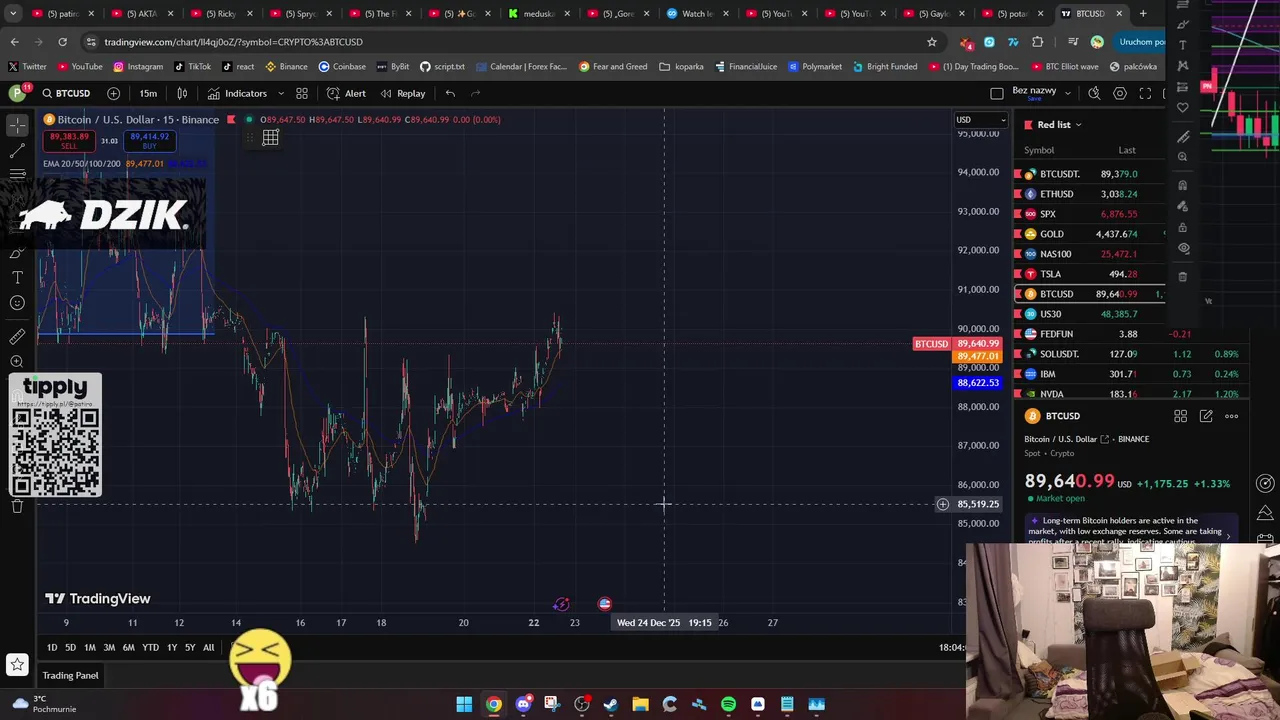Toggle magnet mode in right toolbar
This screenshot has width=1280, height=720.
coord(1183,185)
